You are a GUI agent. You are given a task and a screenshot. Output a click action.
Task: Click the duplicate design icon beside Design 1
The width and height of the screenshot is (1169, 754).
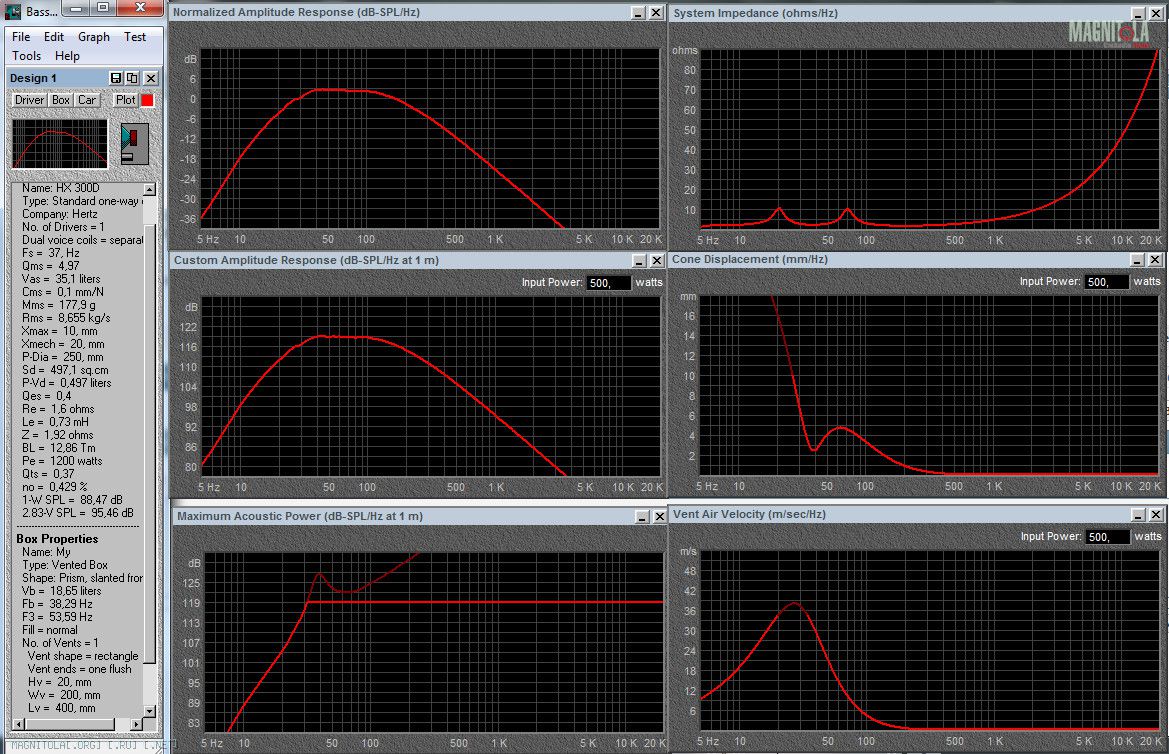[x=132, y=78]
